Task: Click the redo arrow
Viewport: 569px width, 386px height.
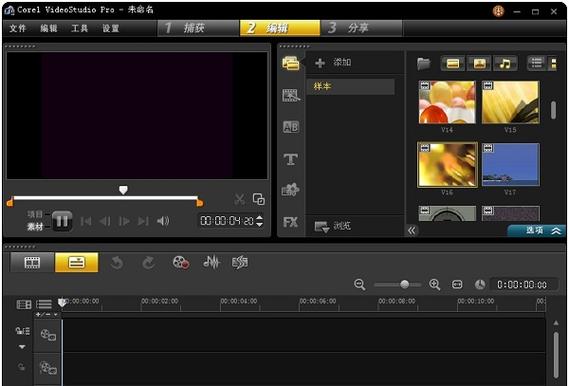Action: 148,262
